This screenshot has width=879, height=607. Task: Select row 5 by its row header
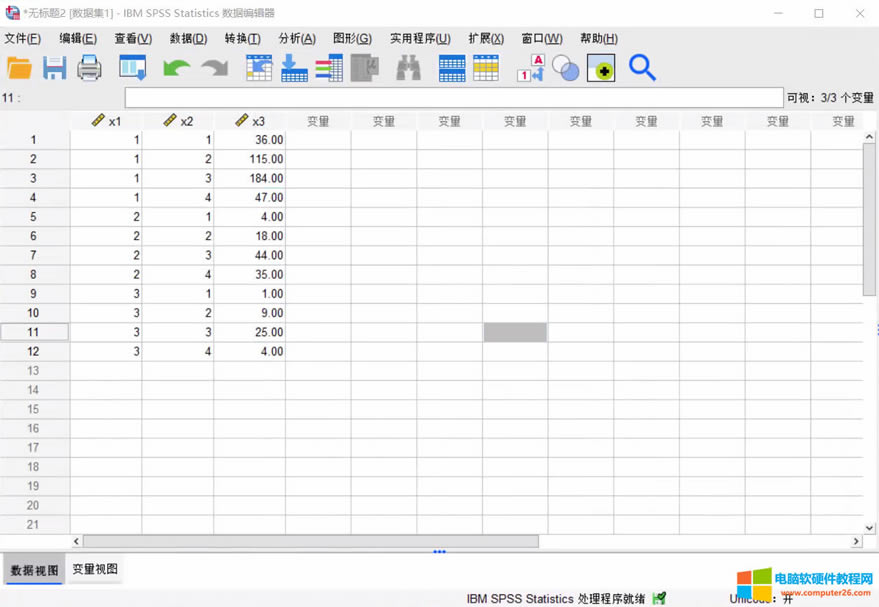[34, 217]
